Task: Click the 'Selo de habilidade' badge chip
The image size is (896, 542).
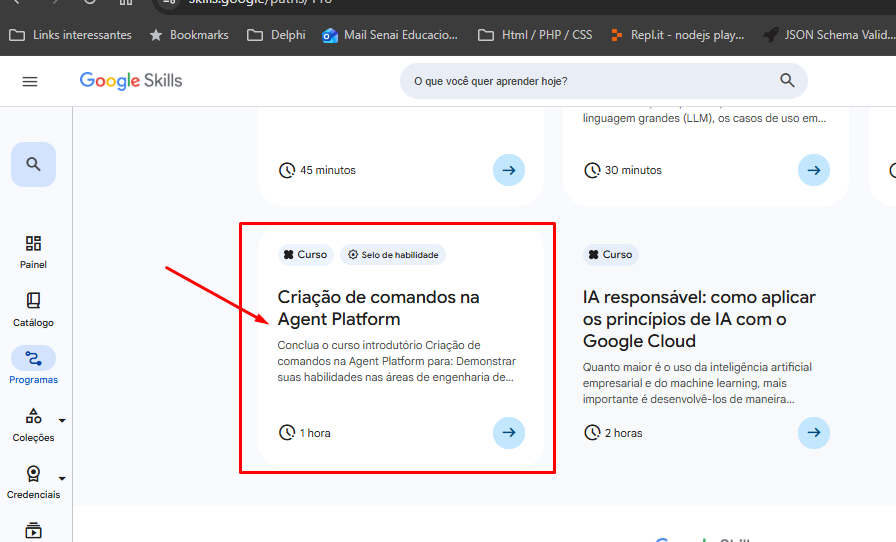Action: tap(393, 254)
